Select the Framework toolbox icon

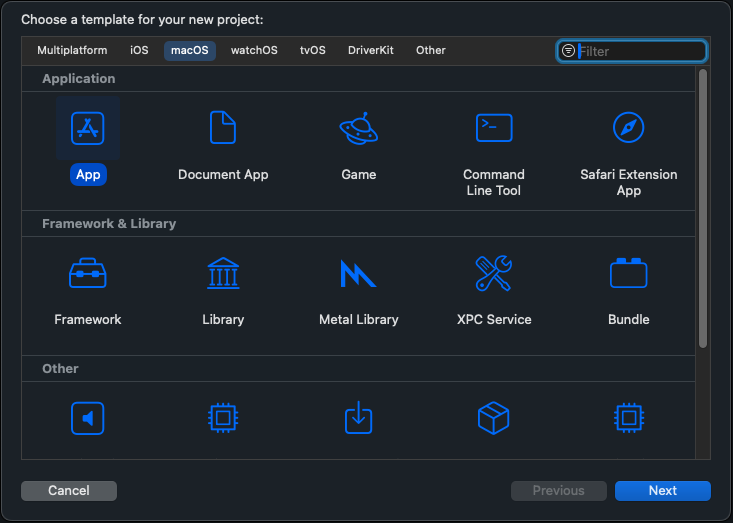[88, 273]
